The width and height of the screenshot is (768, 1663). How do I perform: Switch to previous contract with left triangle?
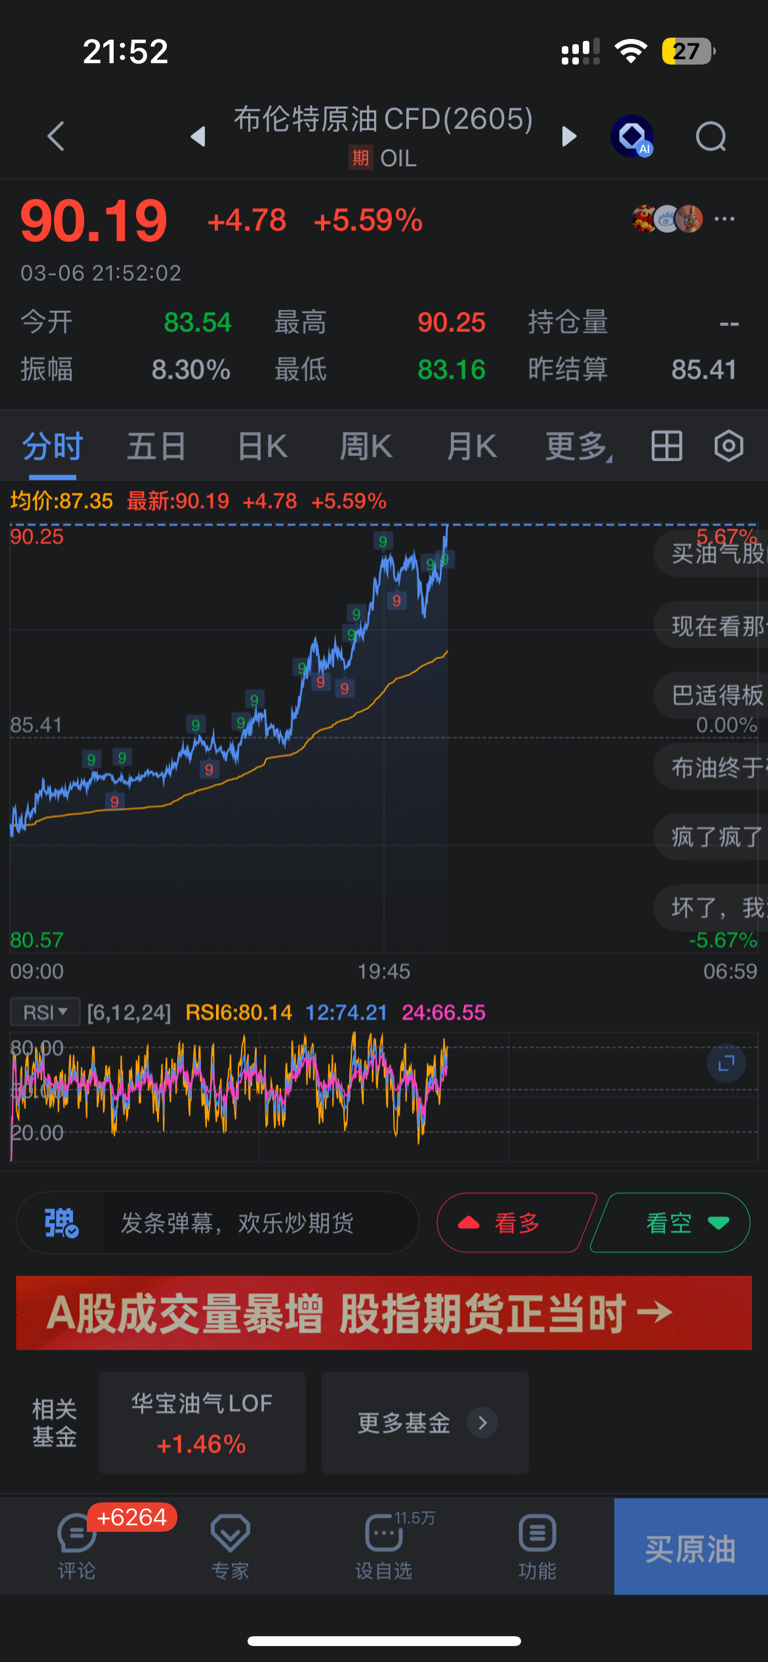click(198, 136)
